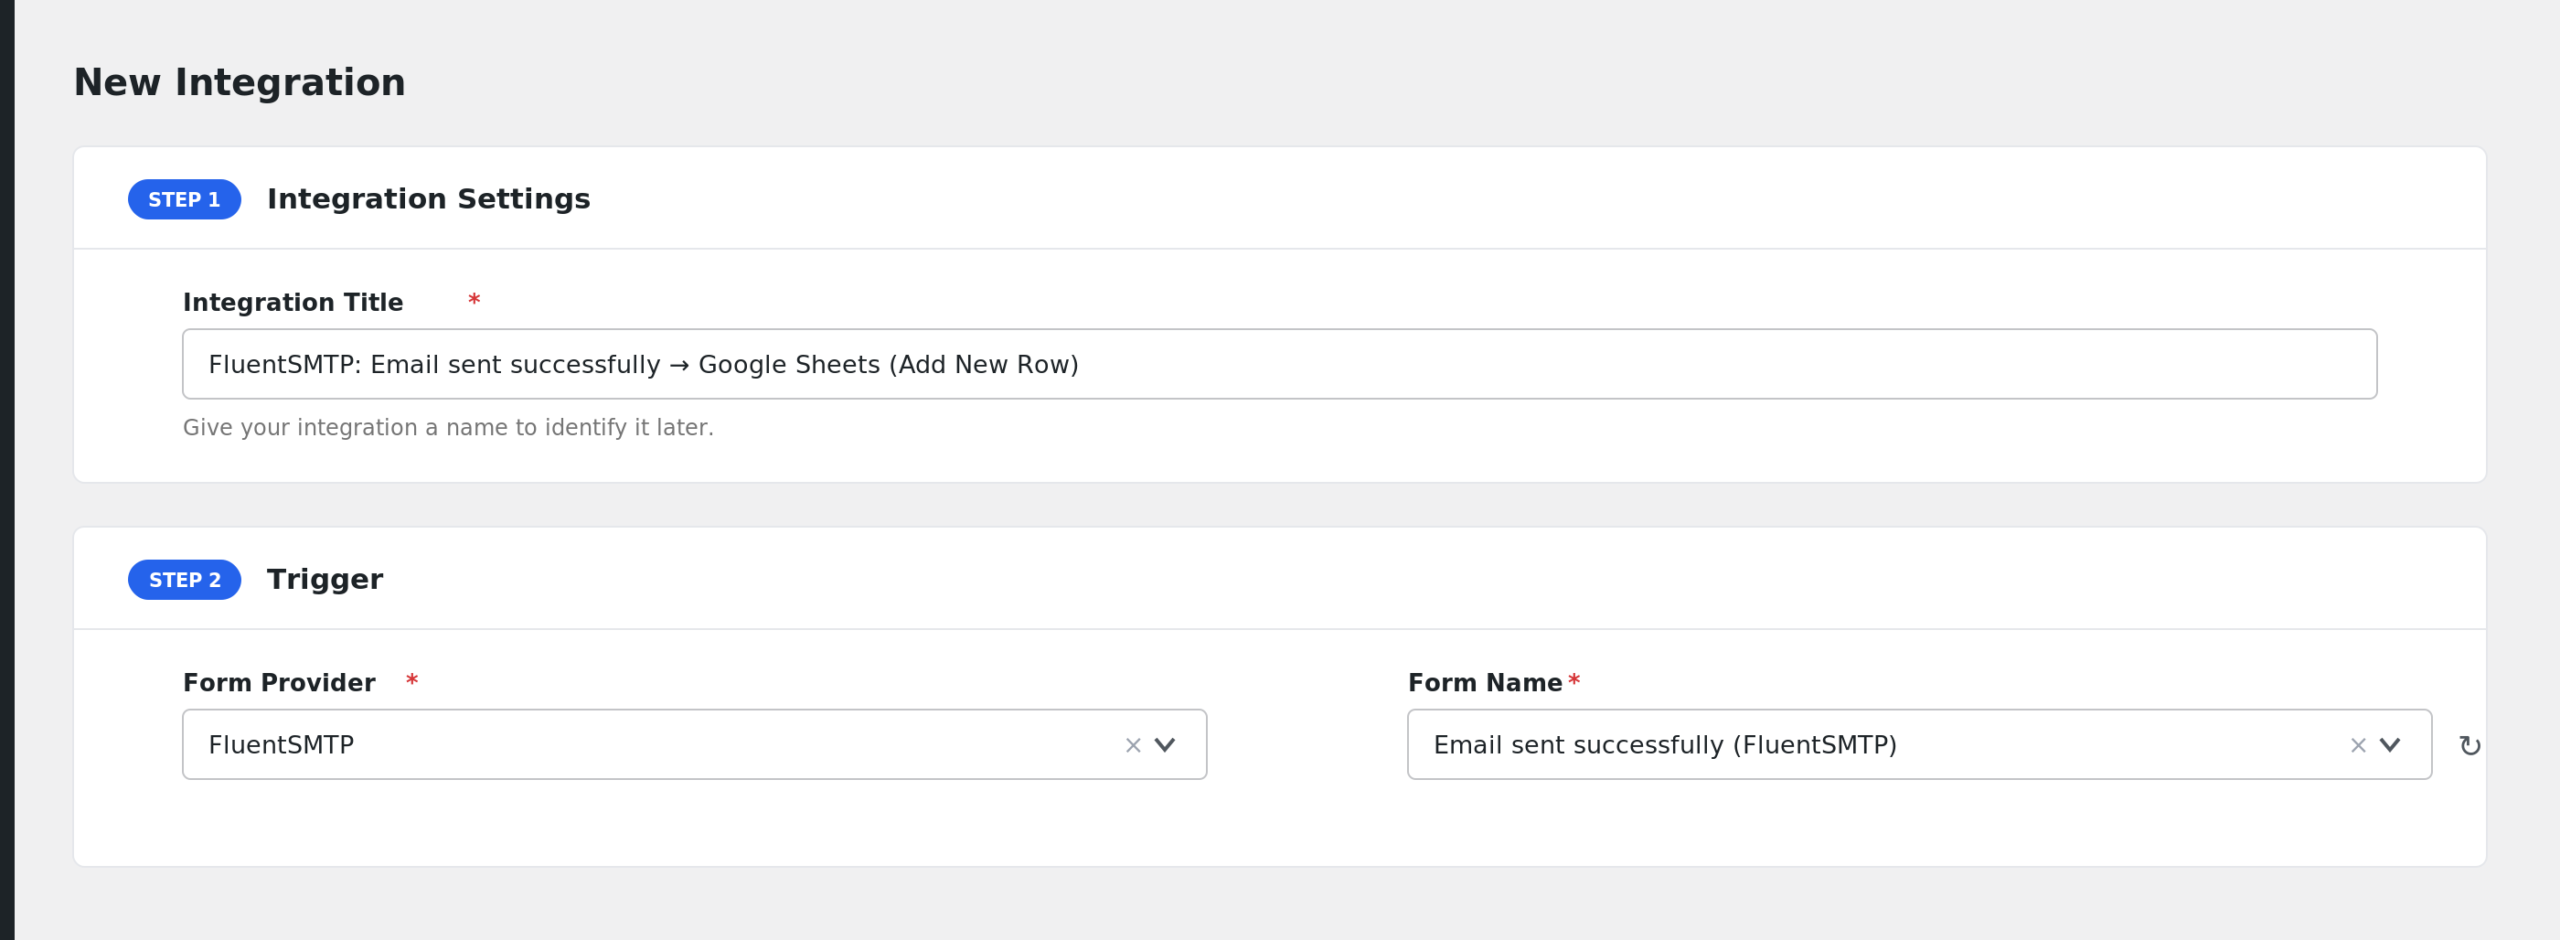
Task: Expand the Form Provider dropdown arrow
Action: point(1165,745)
